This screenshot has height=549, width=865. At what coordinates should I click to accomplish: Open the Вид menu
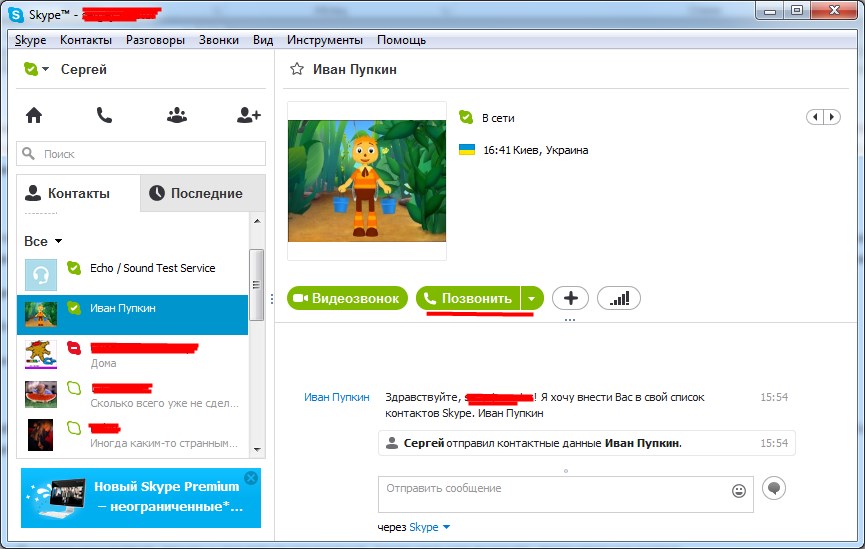(263, 40)
